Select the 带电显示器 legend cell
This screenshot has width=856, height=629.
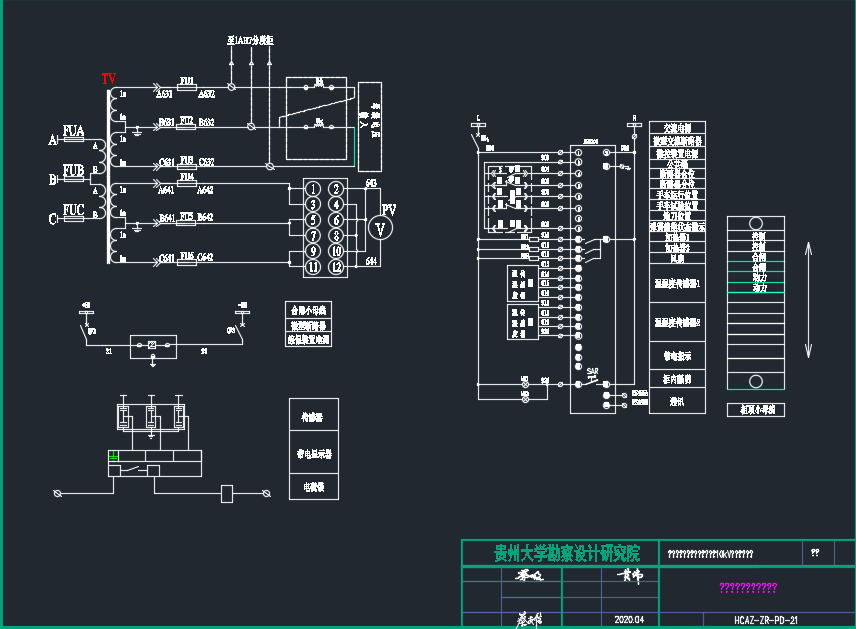pos(314,453)
